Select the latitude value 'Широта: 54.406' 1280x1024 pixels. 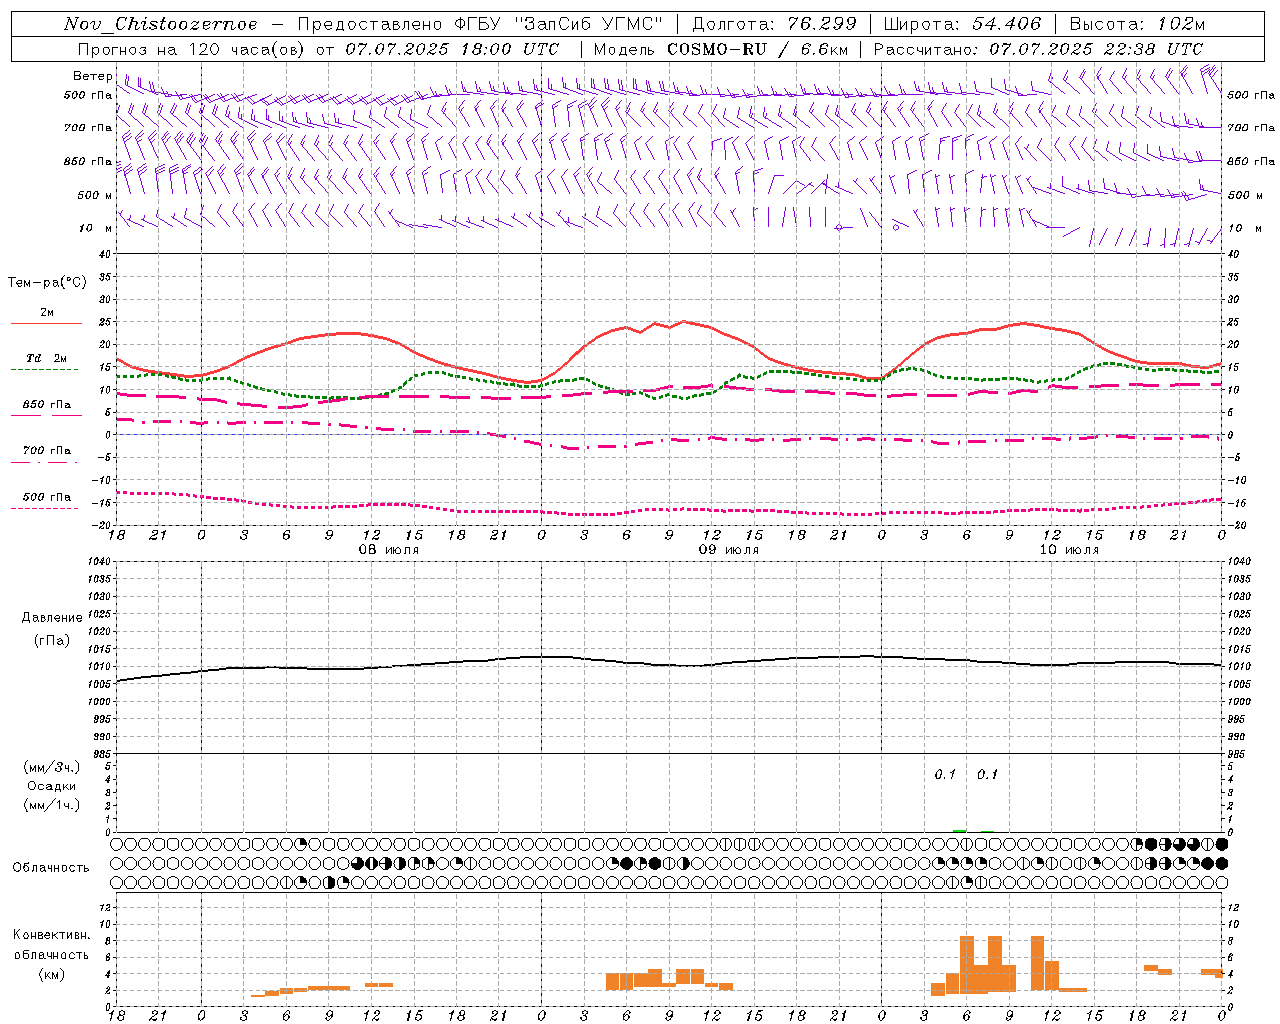tap(962, 24)
